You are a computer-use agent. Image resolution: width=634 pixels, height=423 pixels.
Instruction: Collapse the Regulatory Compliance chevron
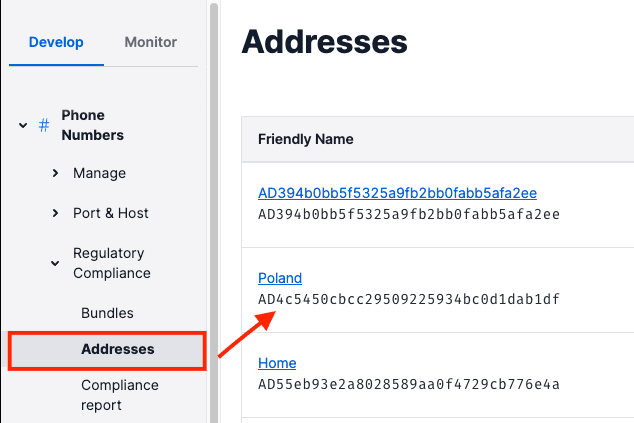(56, 264)
